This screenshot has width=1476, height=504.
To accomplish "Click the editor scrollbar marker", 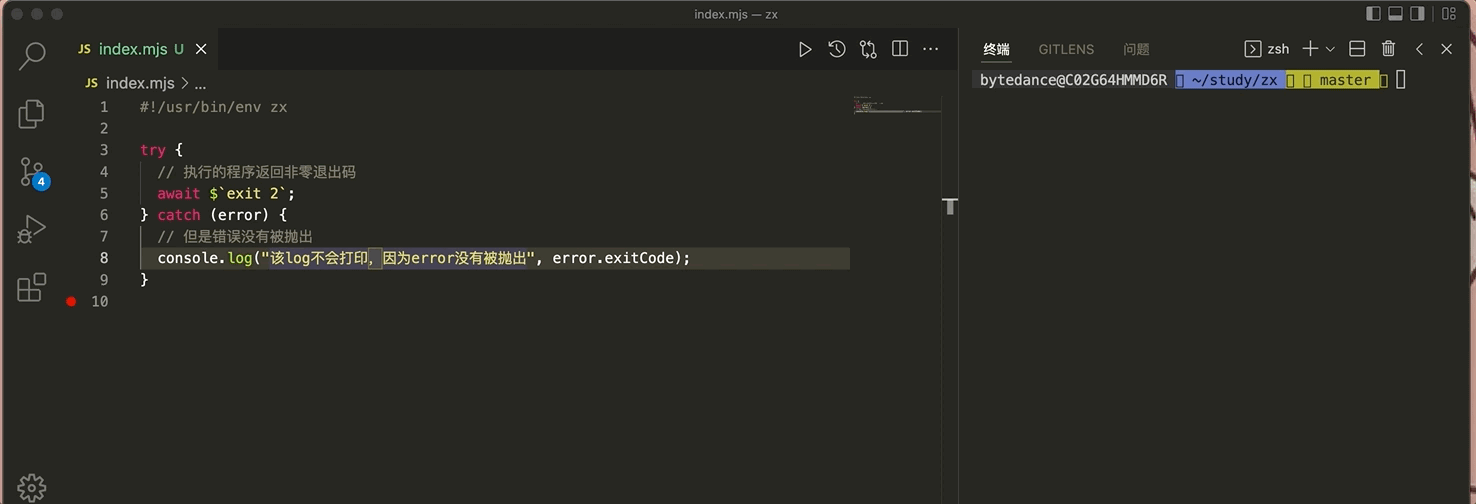I will pos(950,207).
